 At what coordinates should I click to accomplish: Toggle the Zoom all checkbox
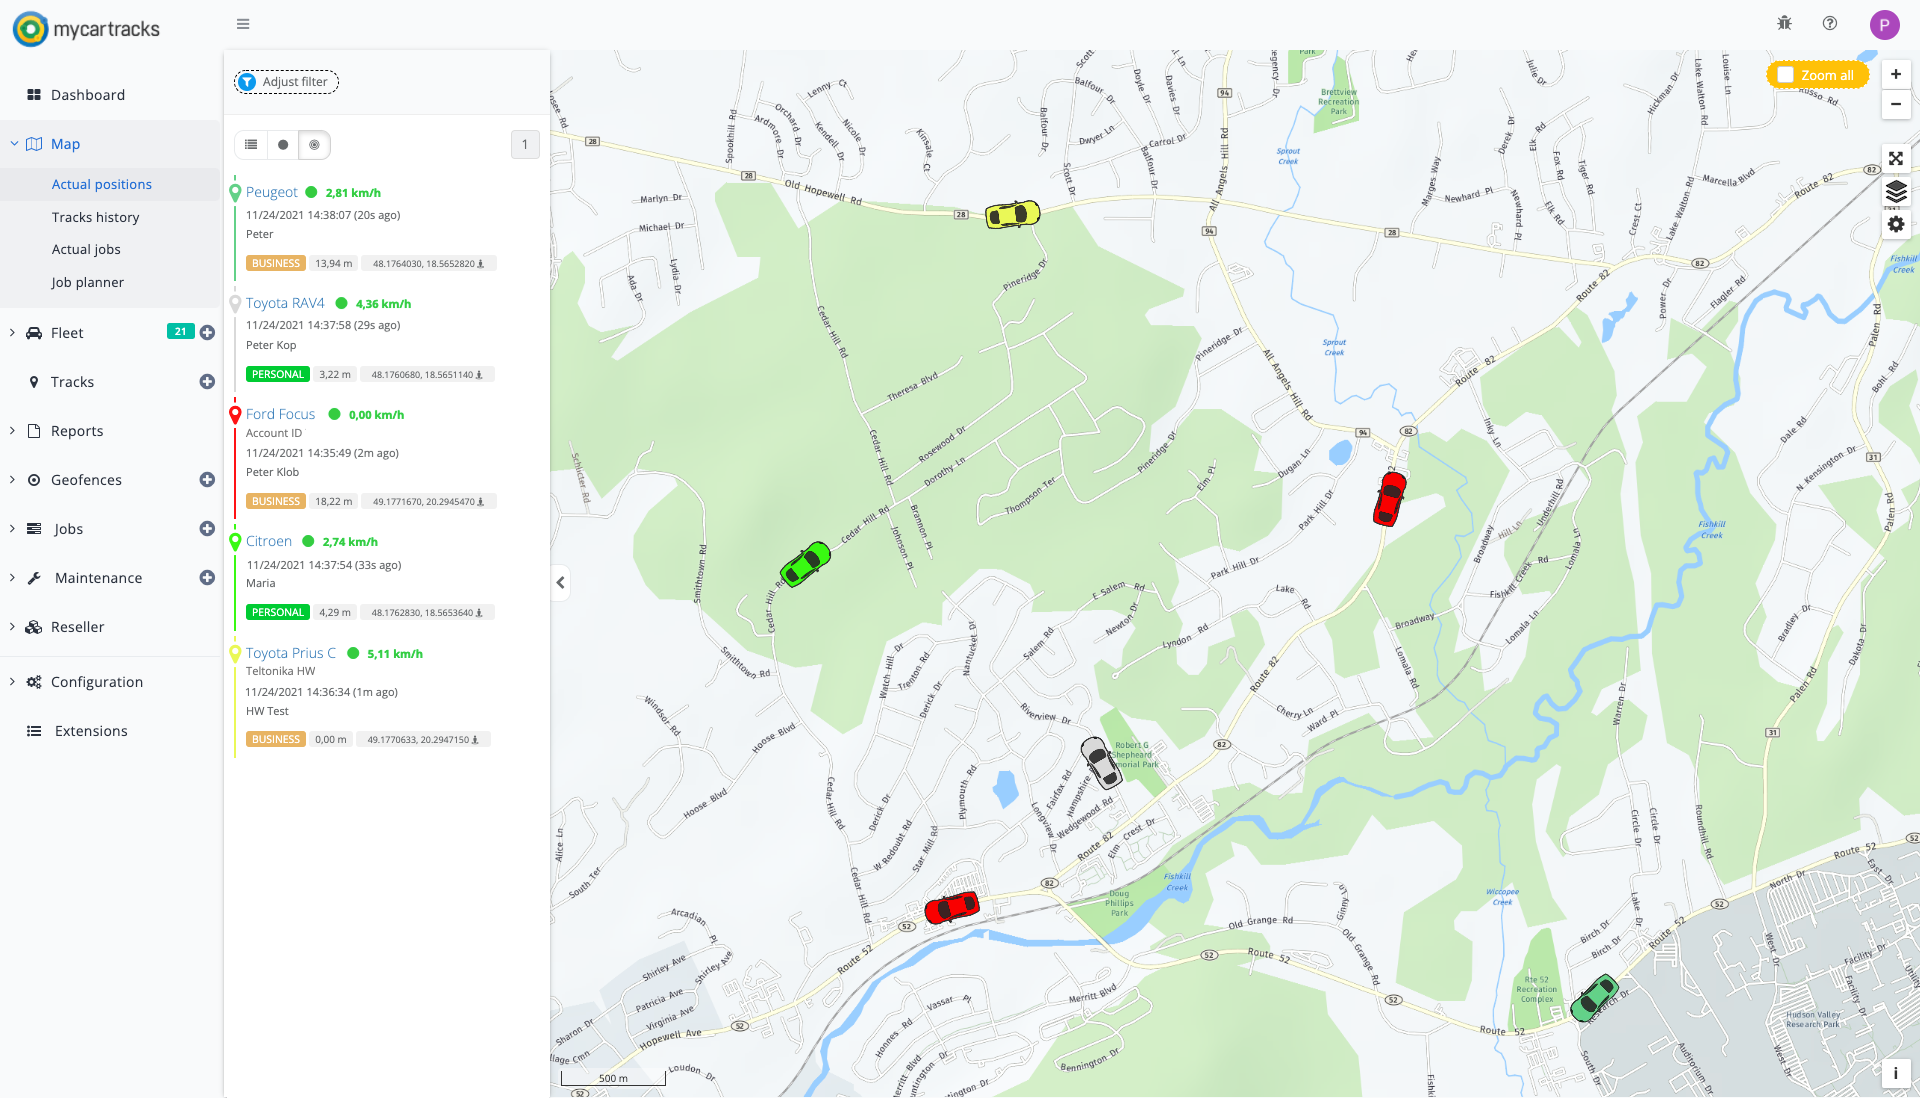pos(1786,74)
